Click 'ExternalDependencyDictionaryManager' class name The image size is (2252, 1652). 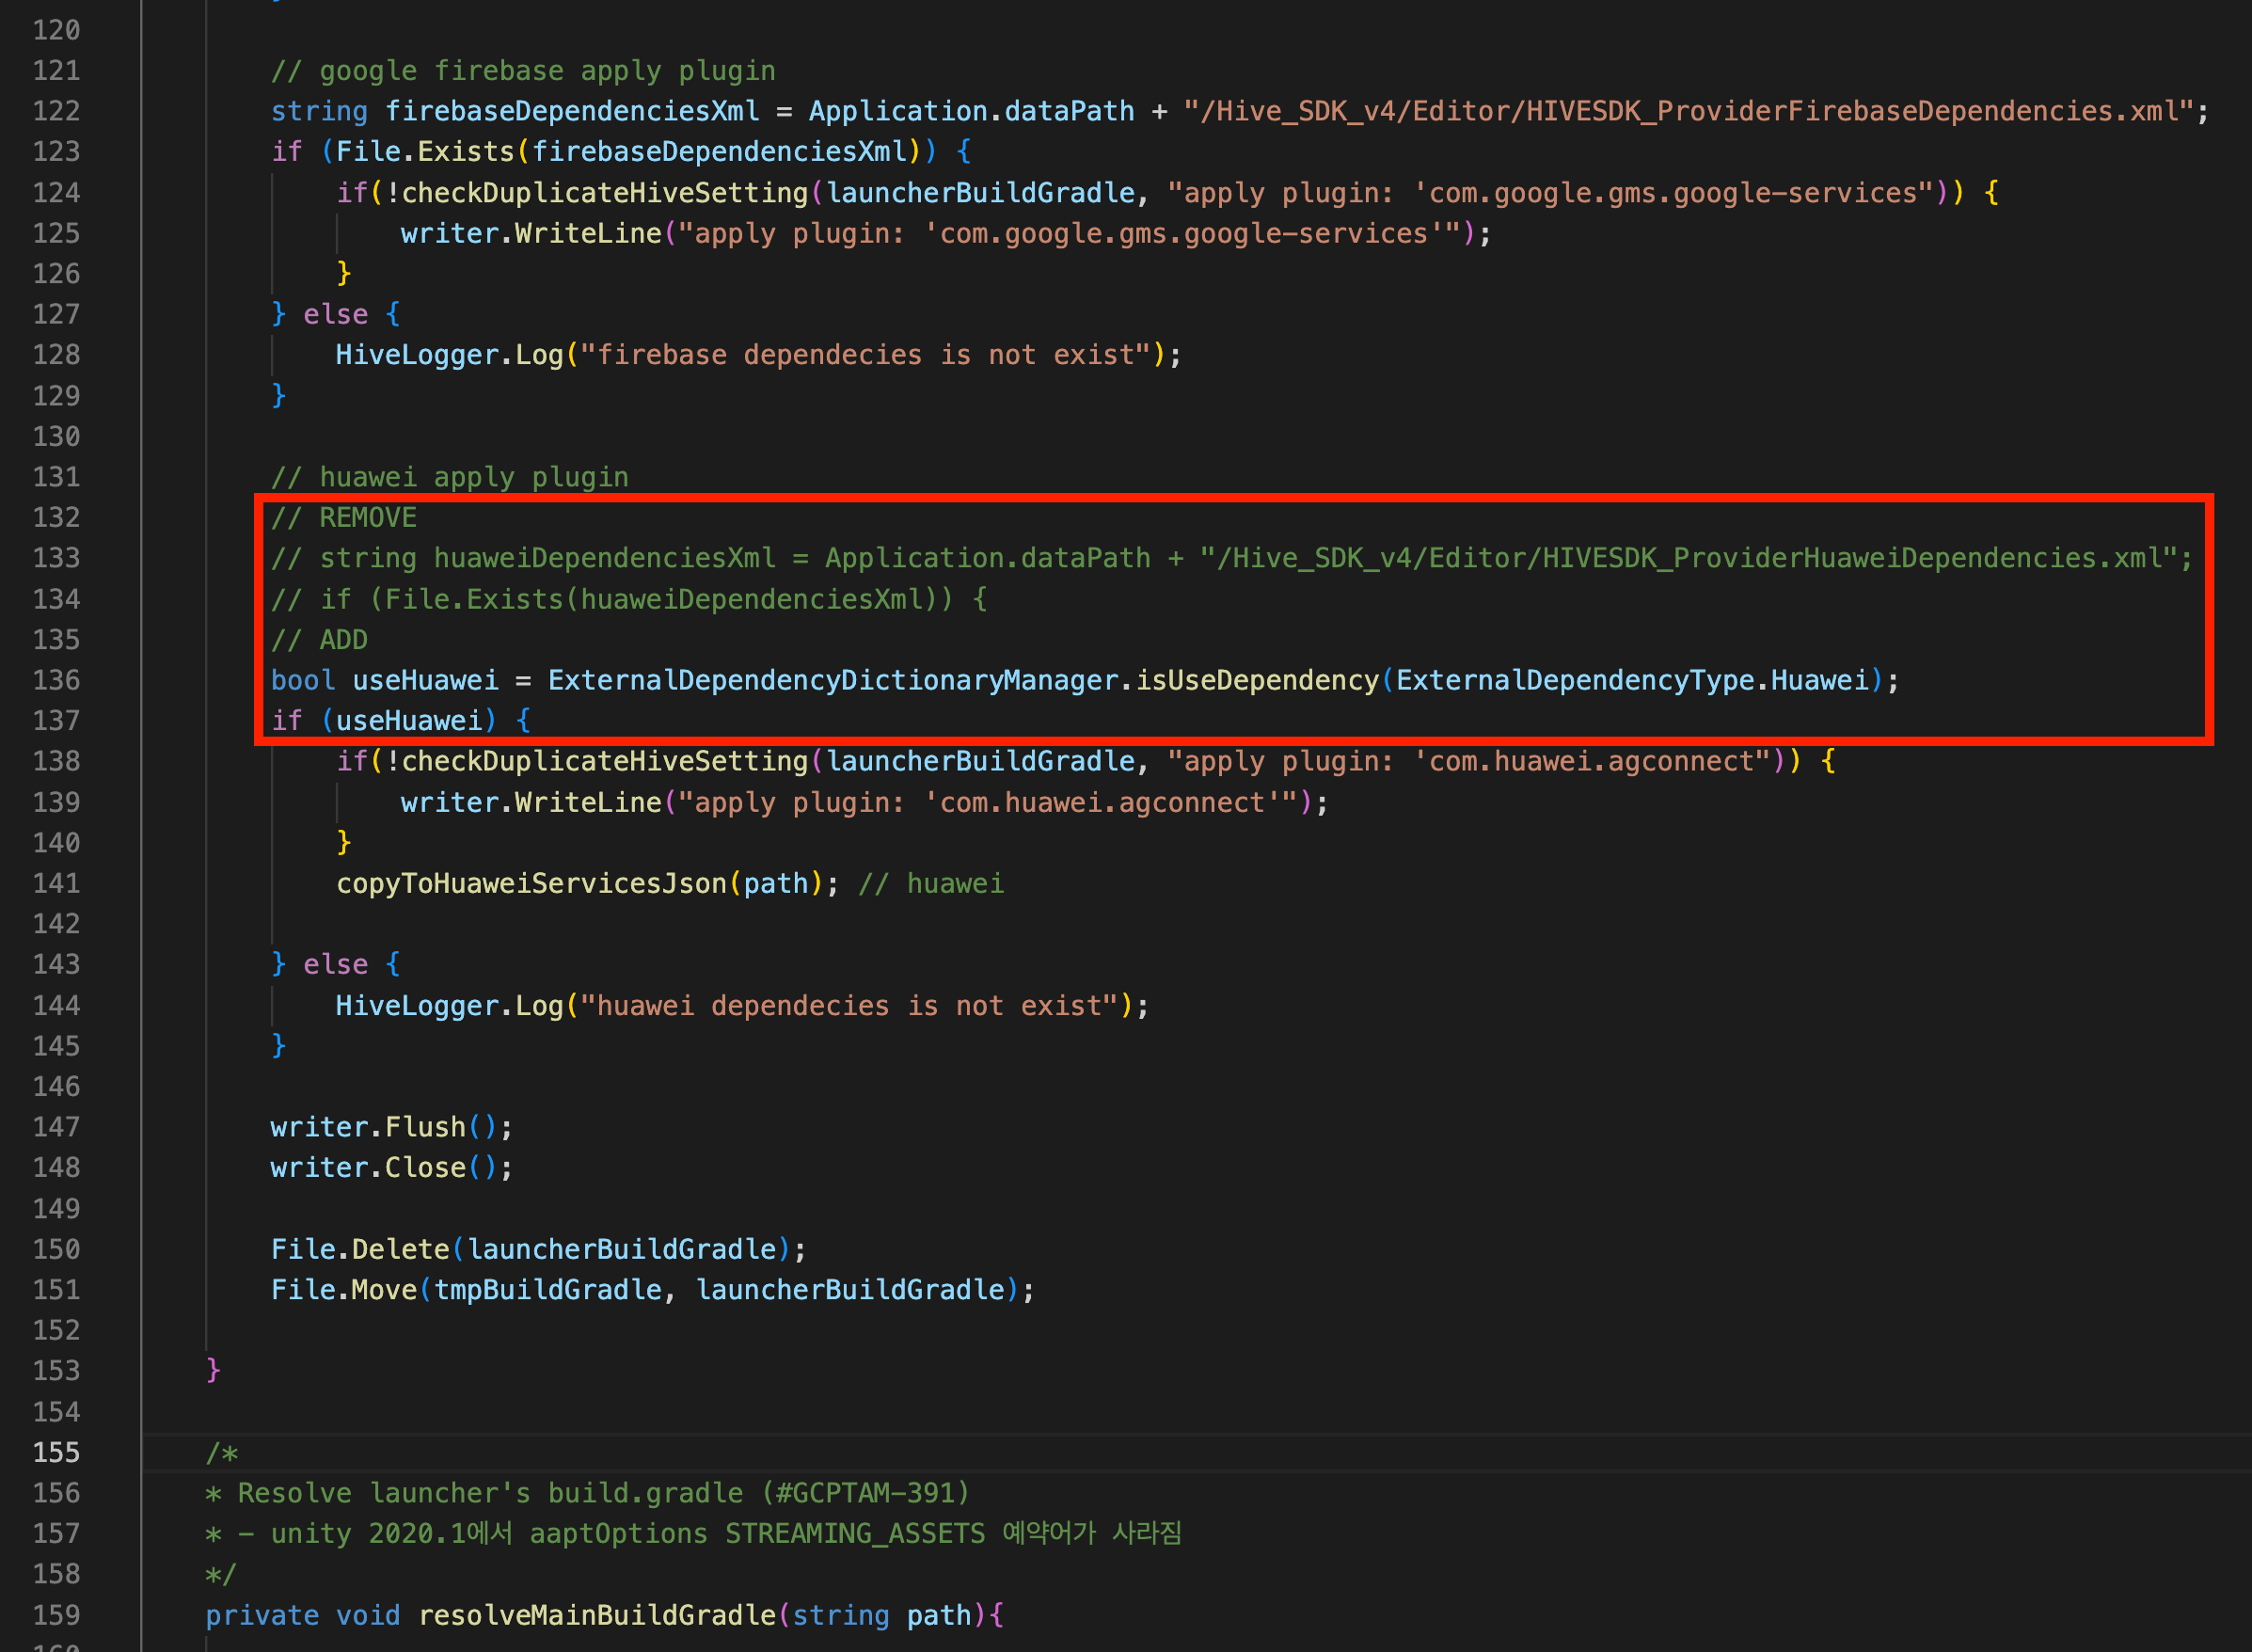tap(832, 680)
